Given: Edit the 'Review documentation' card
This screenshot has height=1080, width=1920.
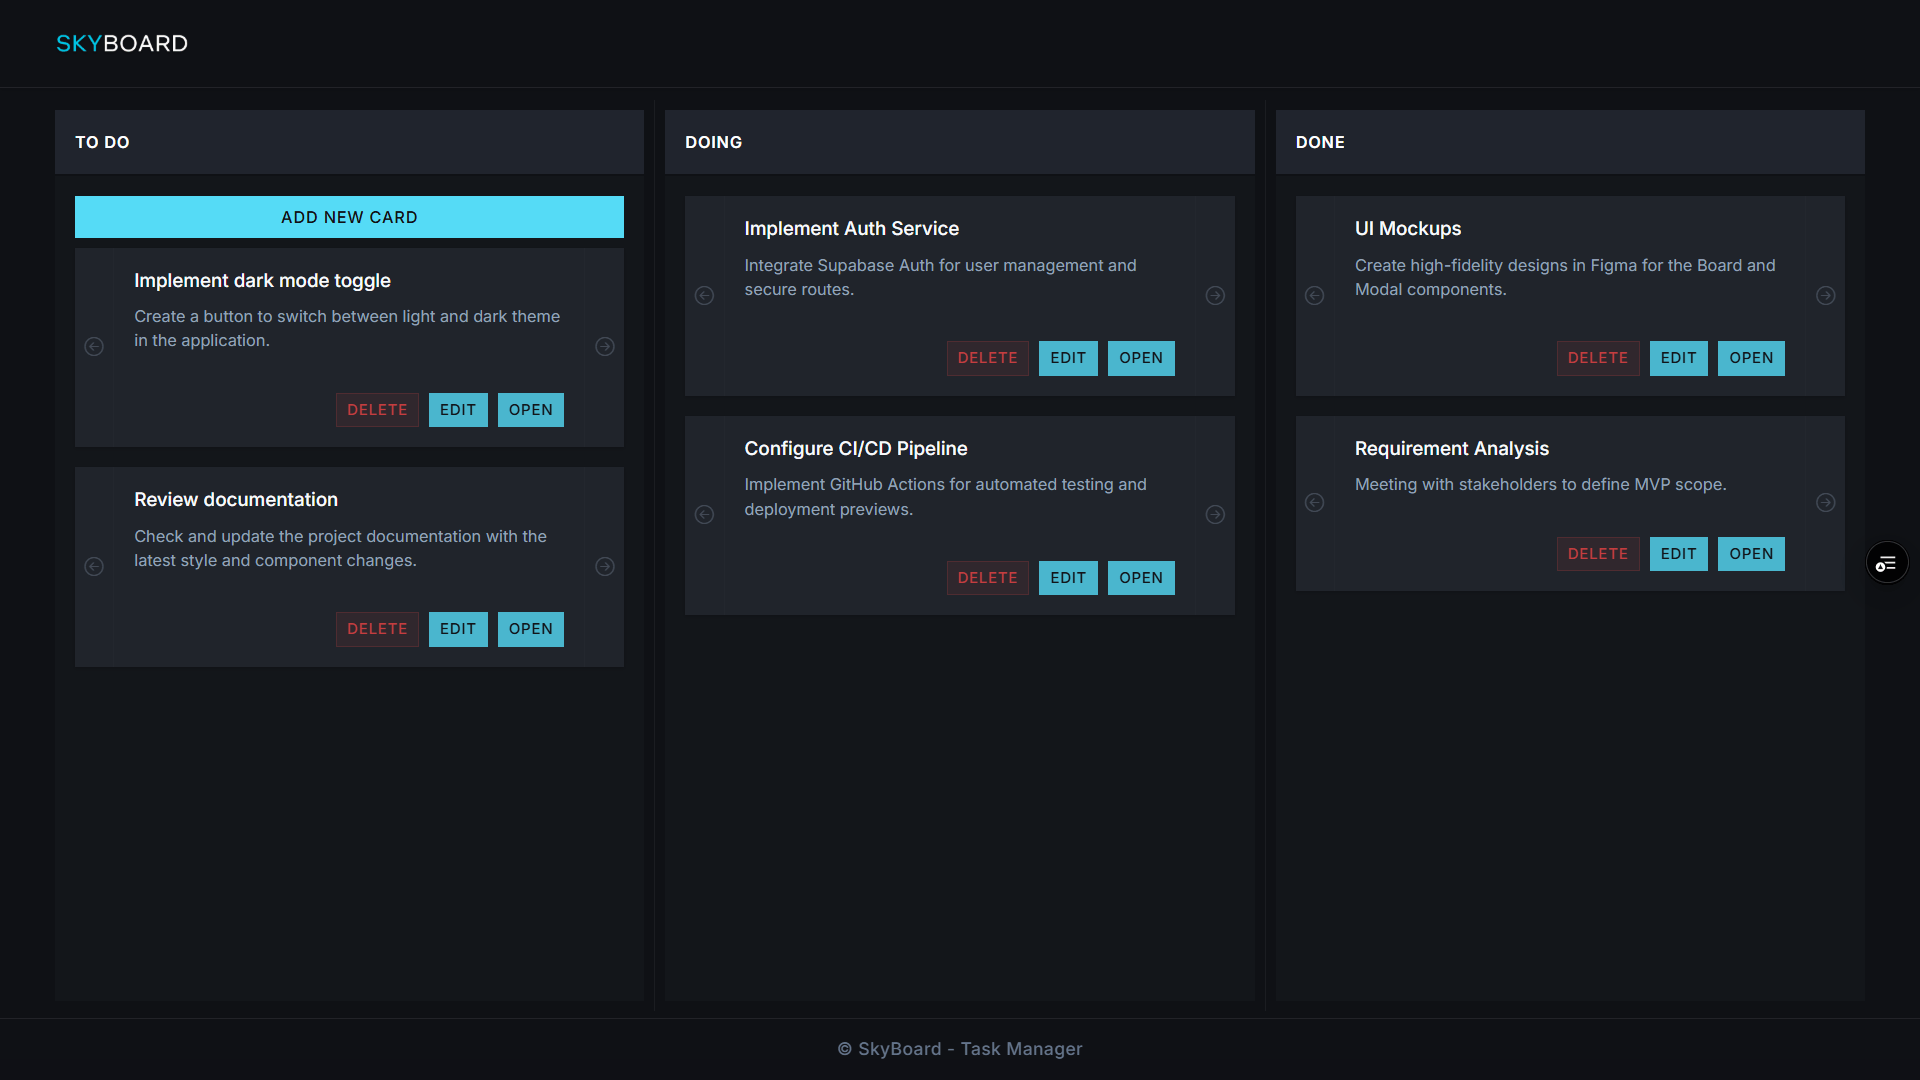Looking at the screenshot, I should tap(458, 629).
